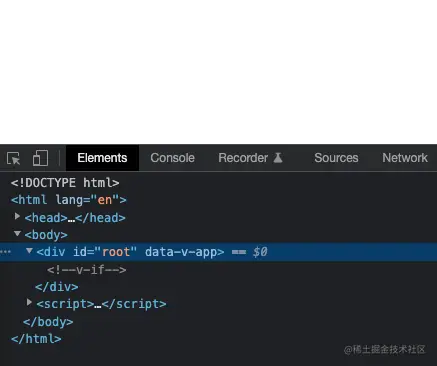Select the DOCTYPE html line
437x366 pixels.
[65, 183]
